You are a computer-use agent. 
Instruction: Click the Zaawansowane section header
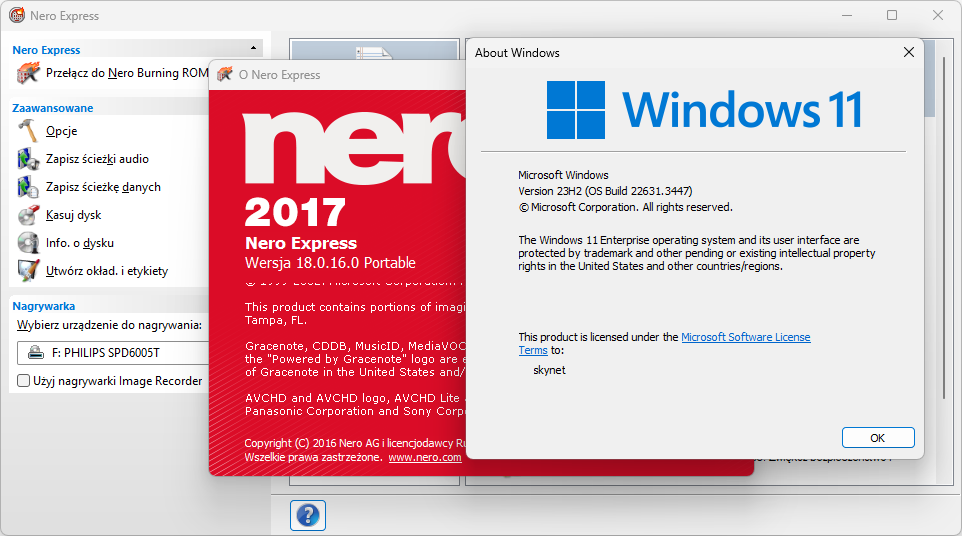[53, 108]
